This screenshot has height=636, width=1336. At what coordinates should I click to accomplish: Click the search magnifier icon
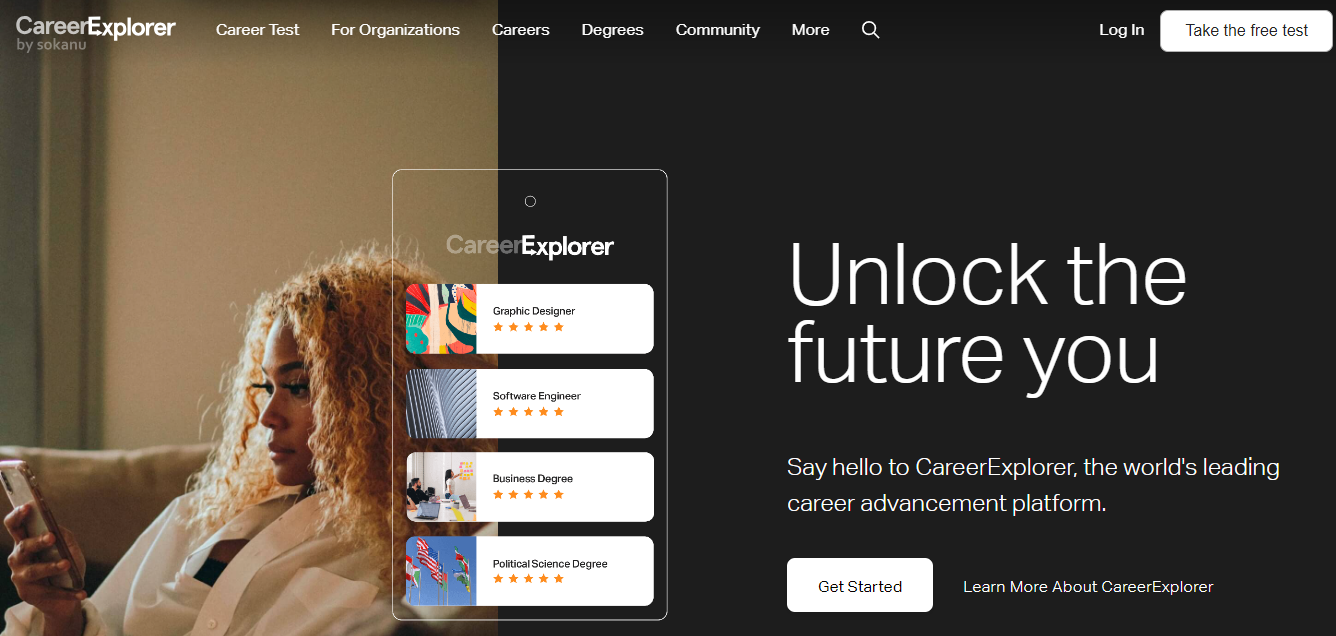click(870, 30)
